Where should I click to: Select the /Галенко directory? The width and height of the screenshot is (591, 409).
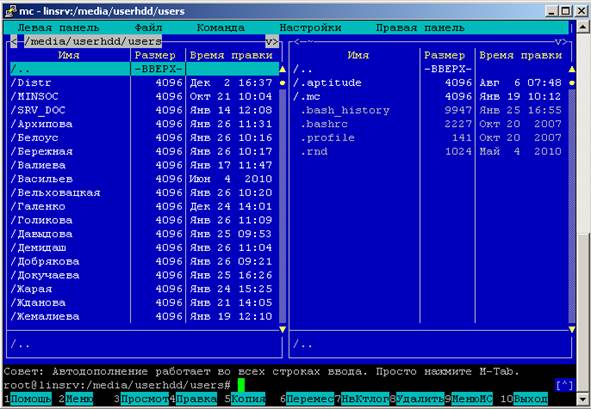144,207
